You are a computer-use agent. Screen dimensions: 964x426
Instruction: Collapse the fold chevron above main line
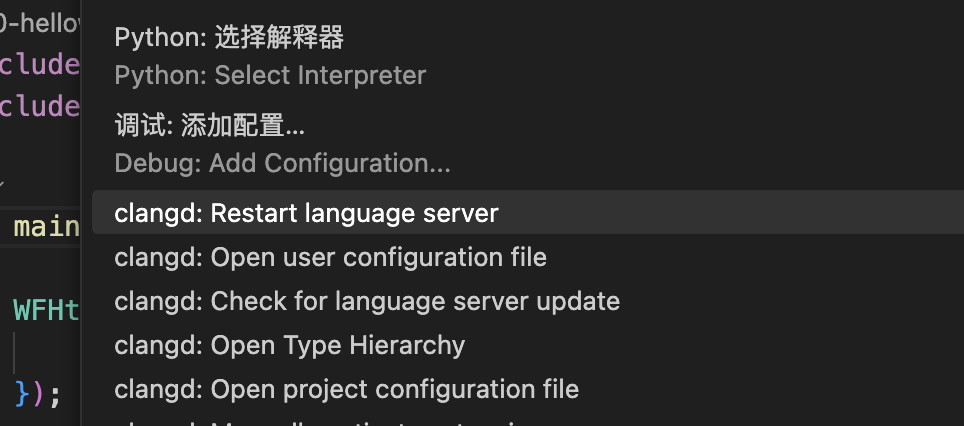tap(2, 184)
